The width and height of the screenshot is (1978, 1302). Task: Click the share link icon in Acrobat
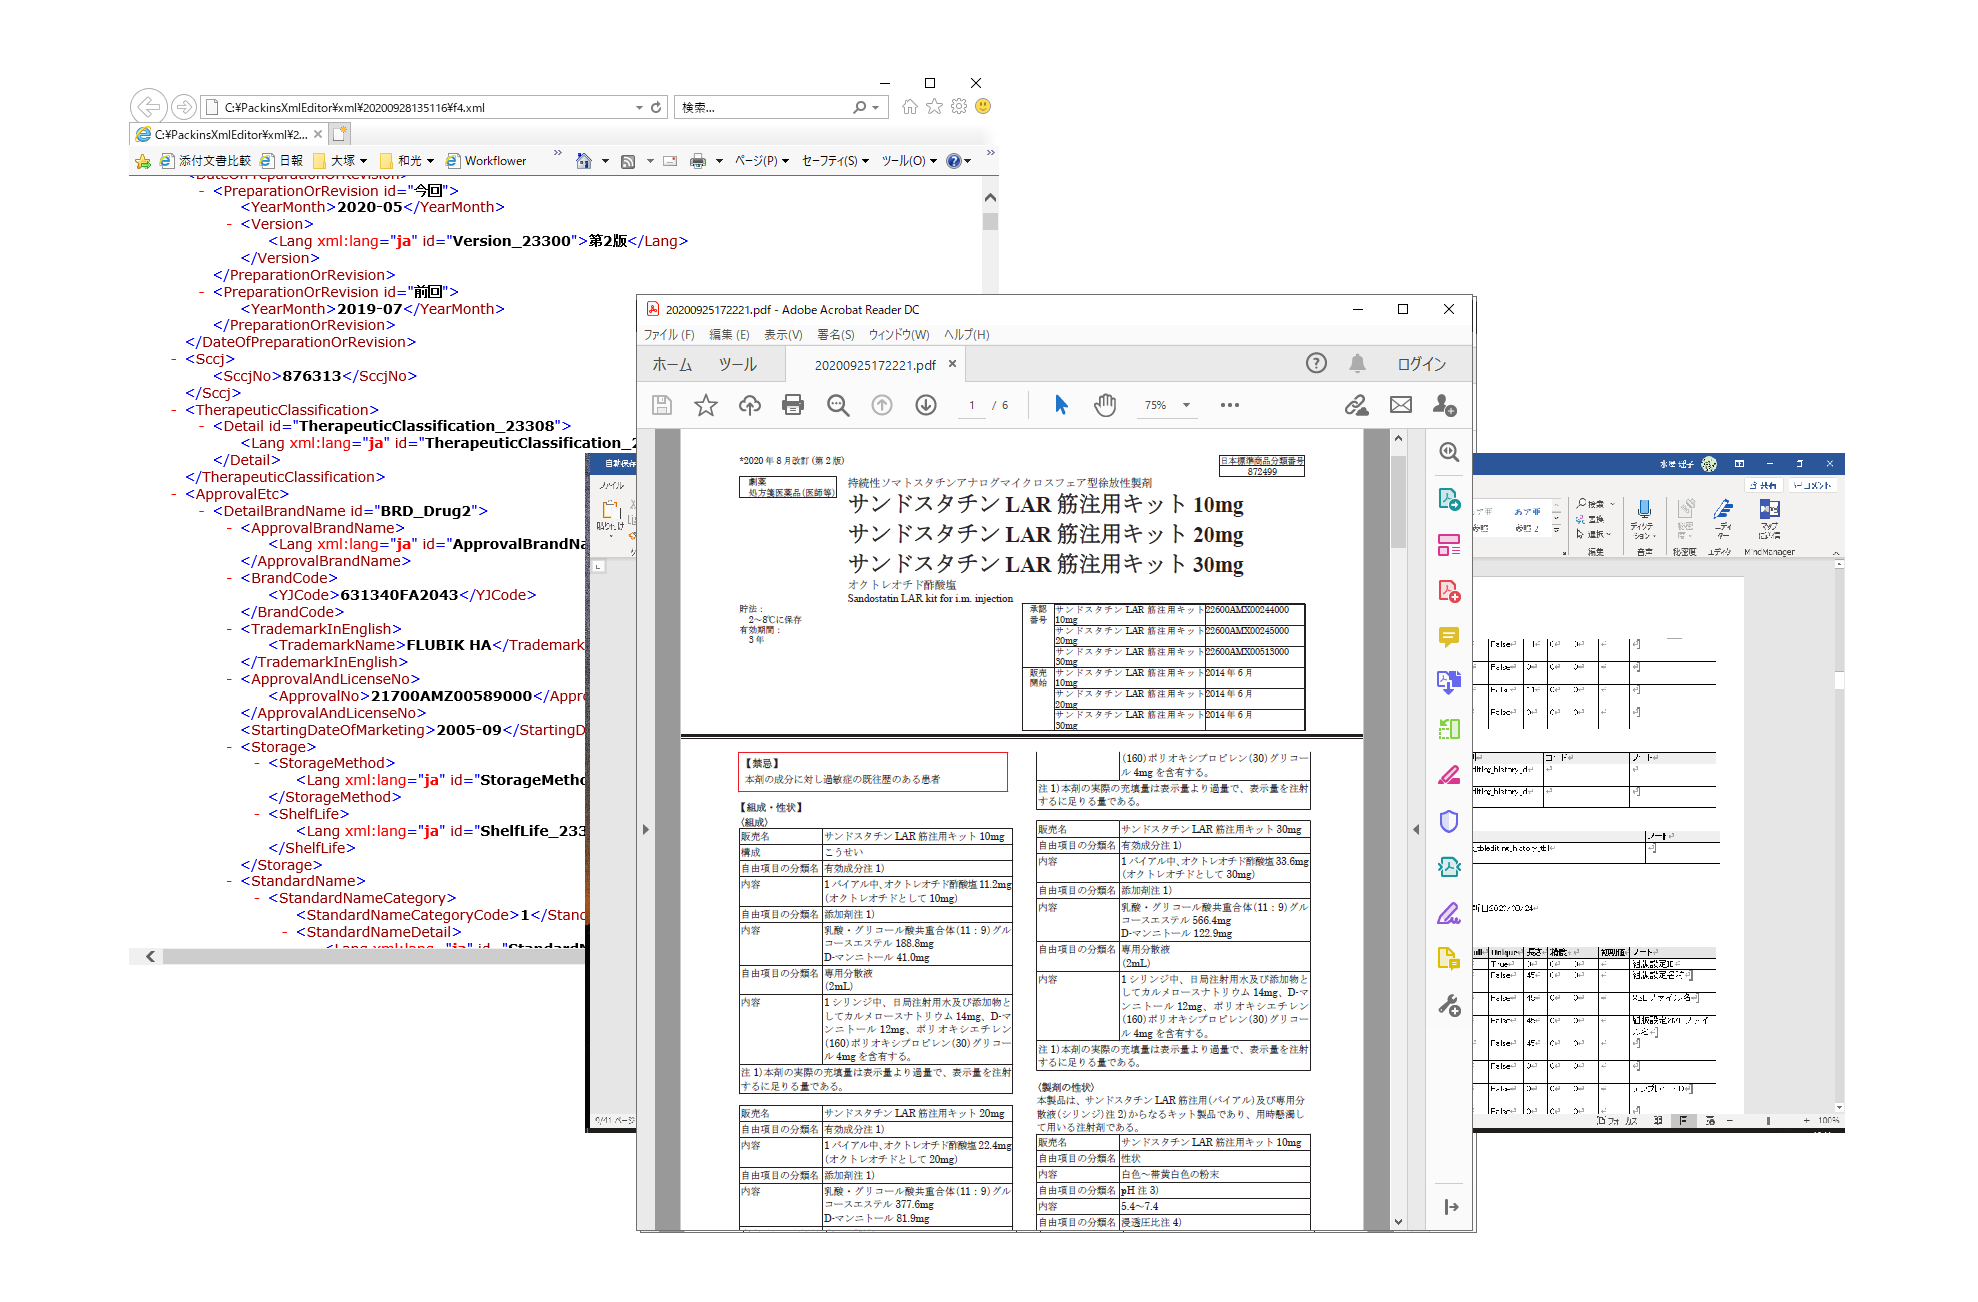click(x=1356, y=405)
